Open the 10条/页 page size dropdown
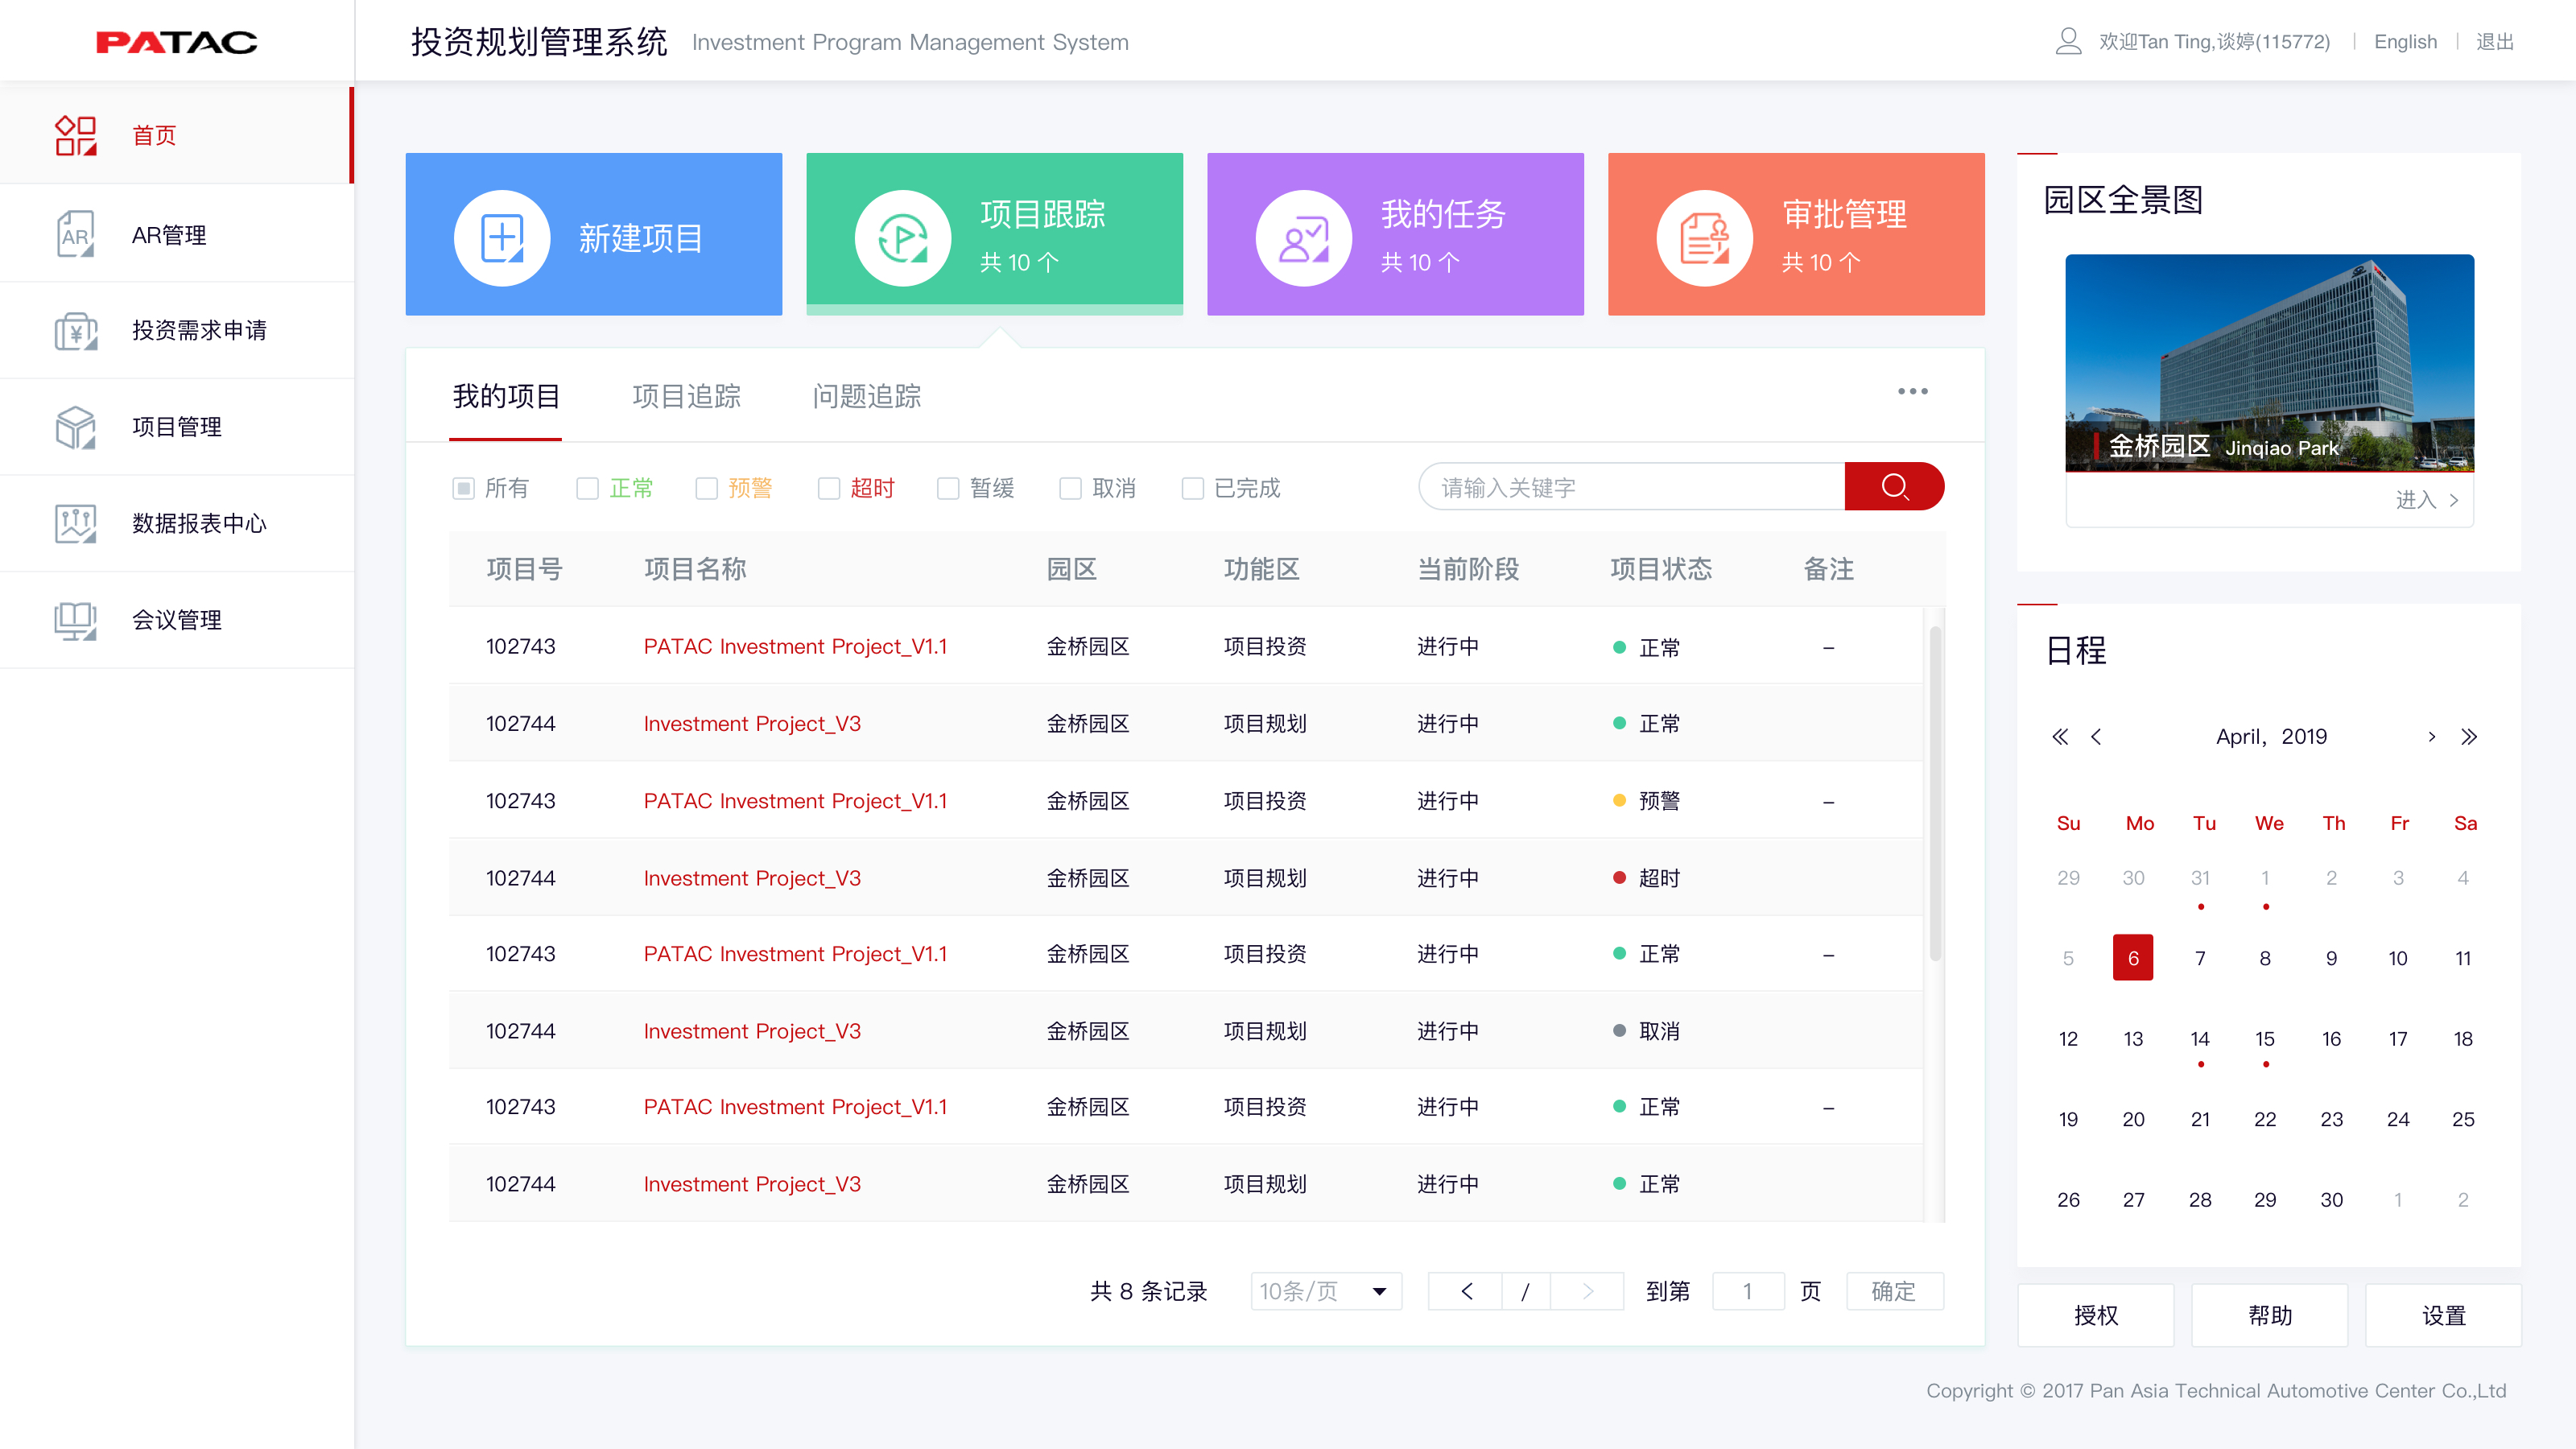Image resolution: width=2576 pixels, height=1449 pixels. click(x=1325, y=1291)
